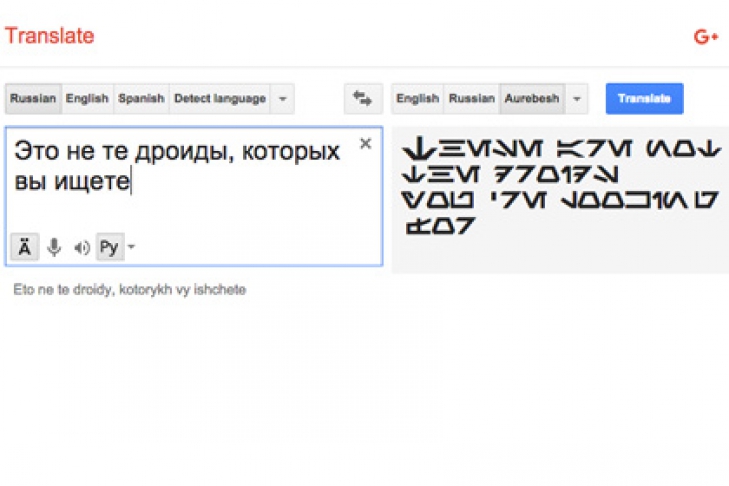Expand the input tools arrow beside Ру
729x486 pixels.
pyautogui.click(x=131, y=247)
